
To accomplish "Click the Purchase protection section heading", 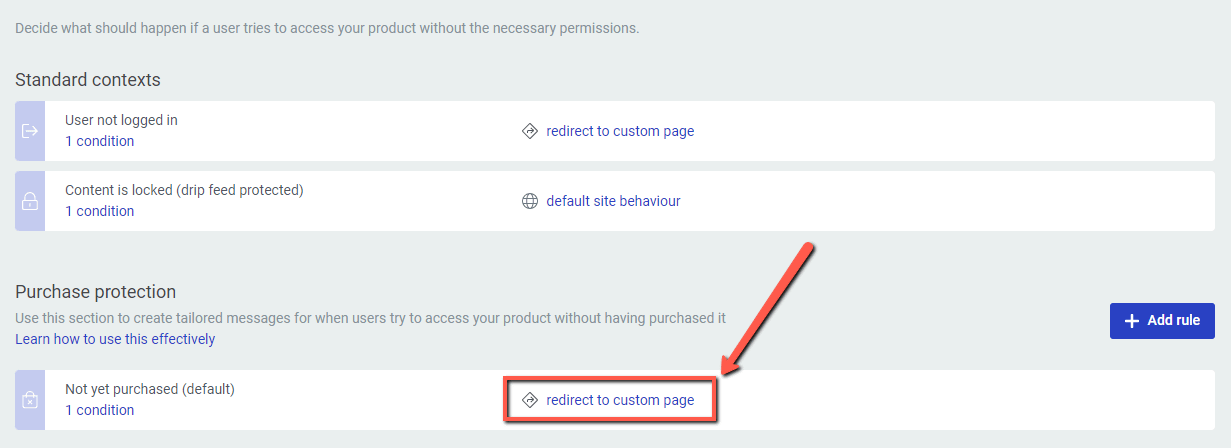I will (96, 292).
